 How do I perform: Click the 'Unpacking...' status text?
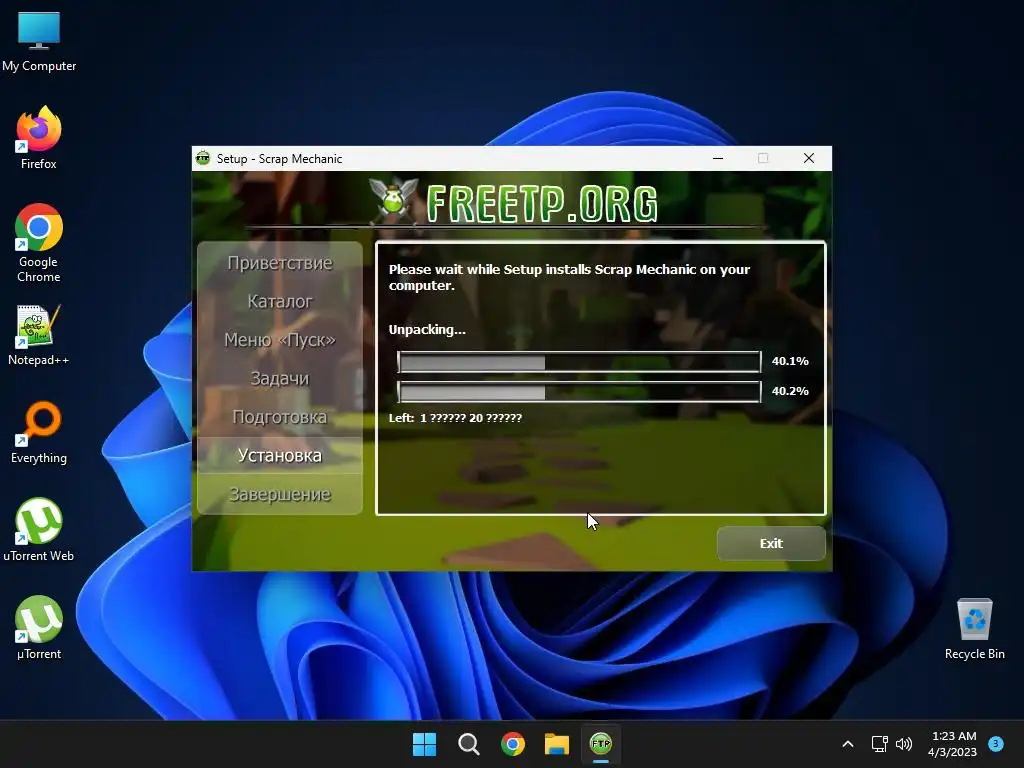pyautogui.click(x=427, y=330)
